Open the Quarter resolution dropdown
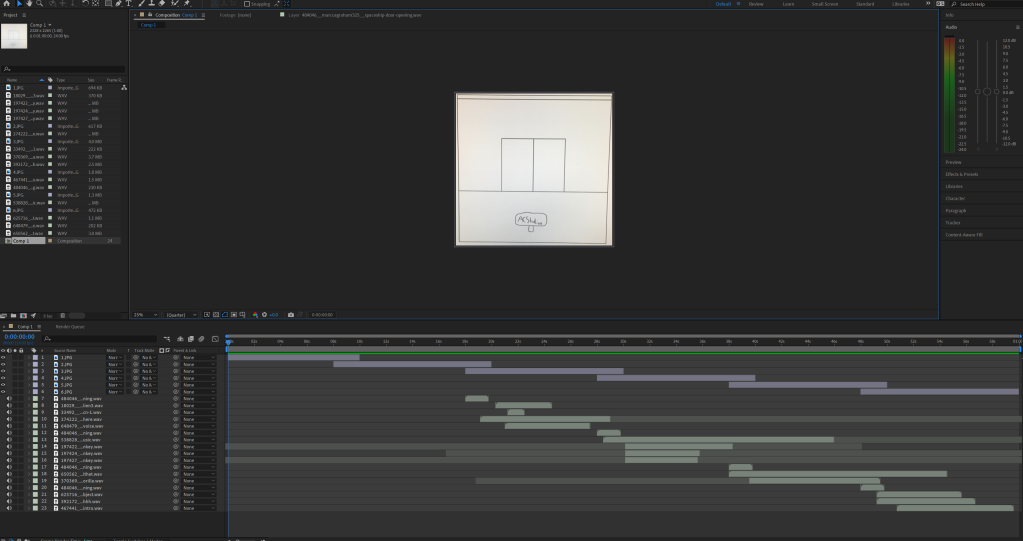Screen dimensions: 1023x541 pos(182,315)
